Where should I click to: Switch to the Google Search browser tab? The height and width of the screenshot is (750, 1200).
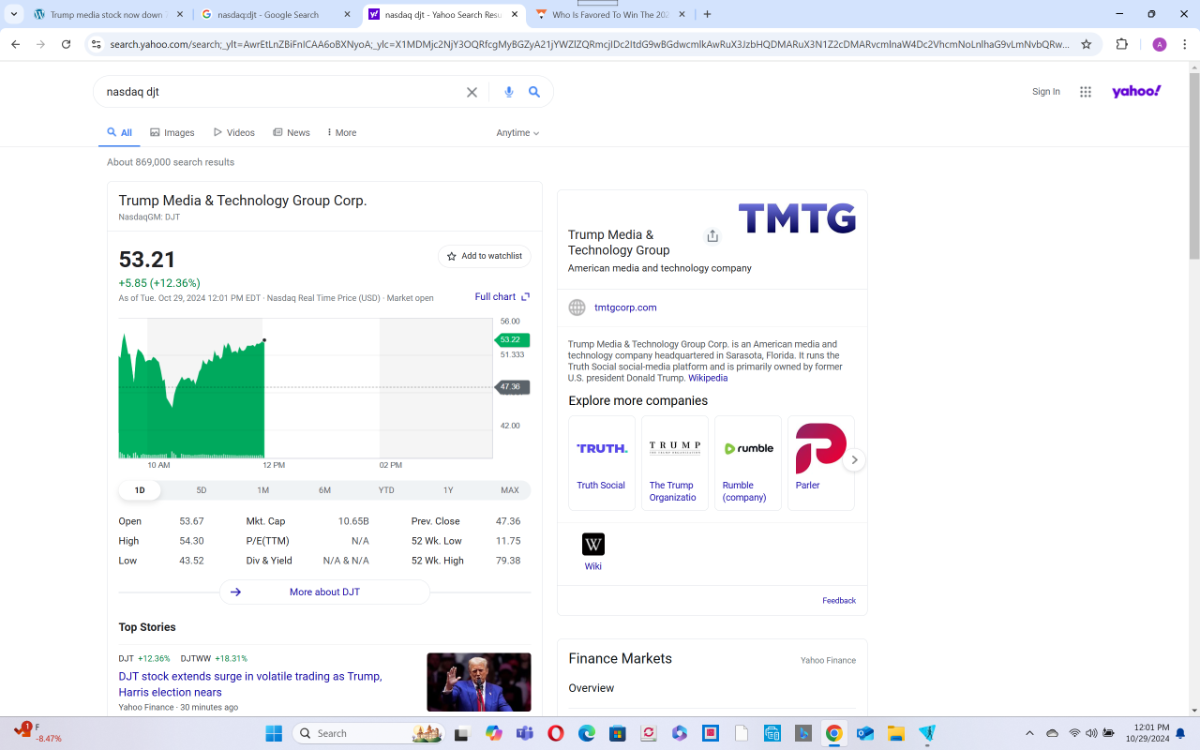(276, 15)
